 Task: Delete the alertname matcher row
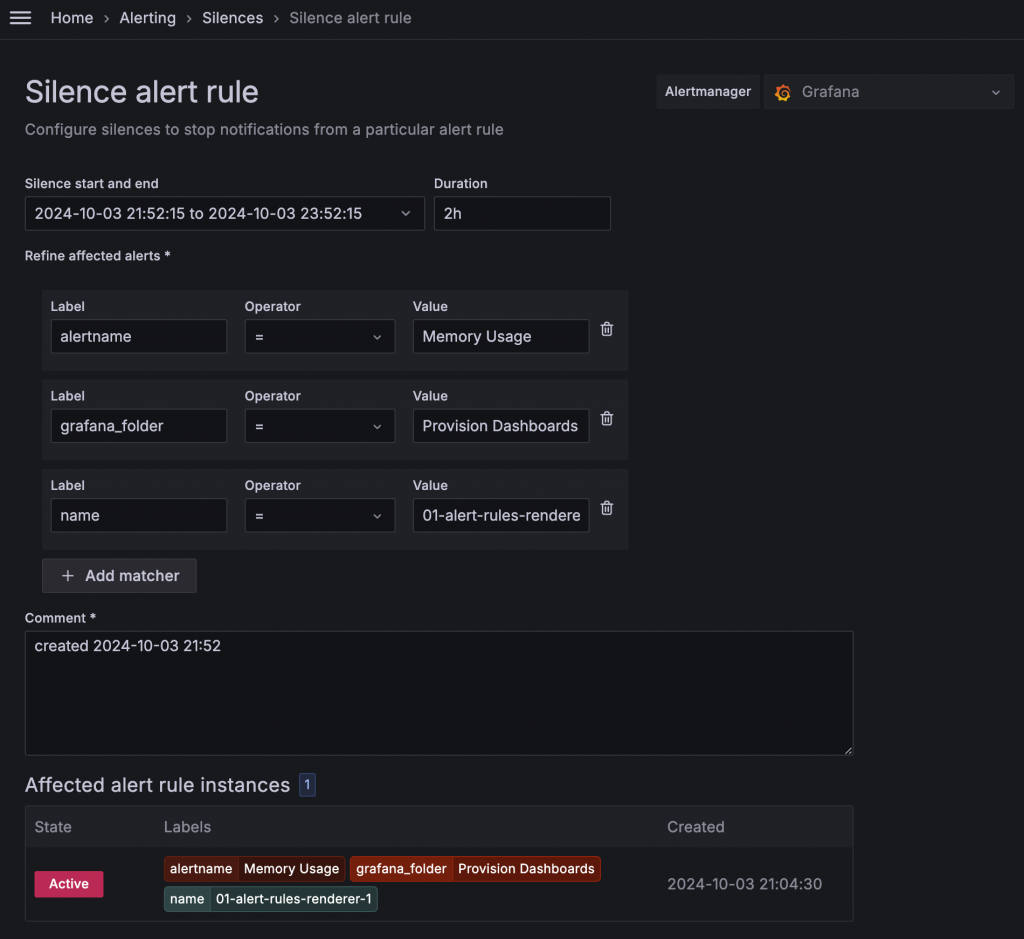(607, 329)
